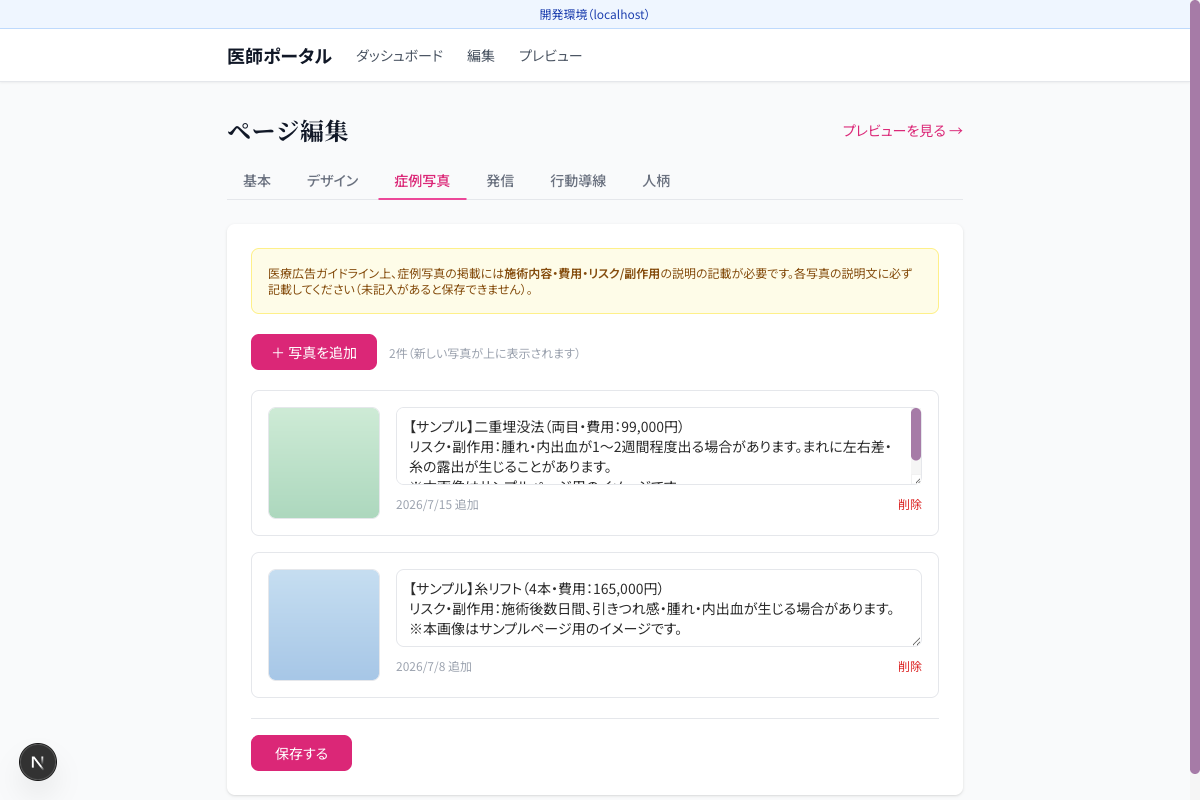Open the Next.js dev tools badge
The height and width of the screenshot is (800, 1200).
pyautogui.click(x=38, y=762)
